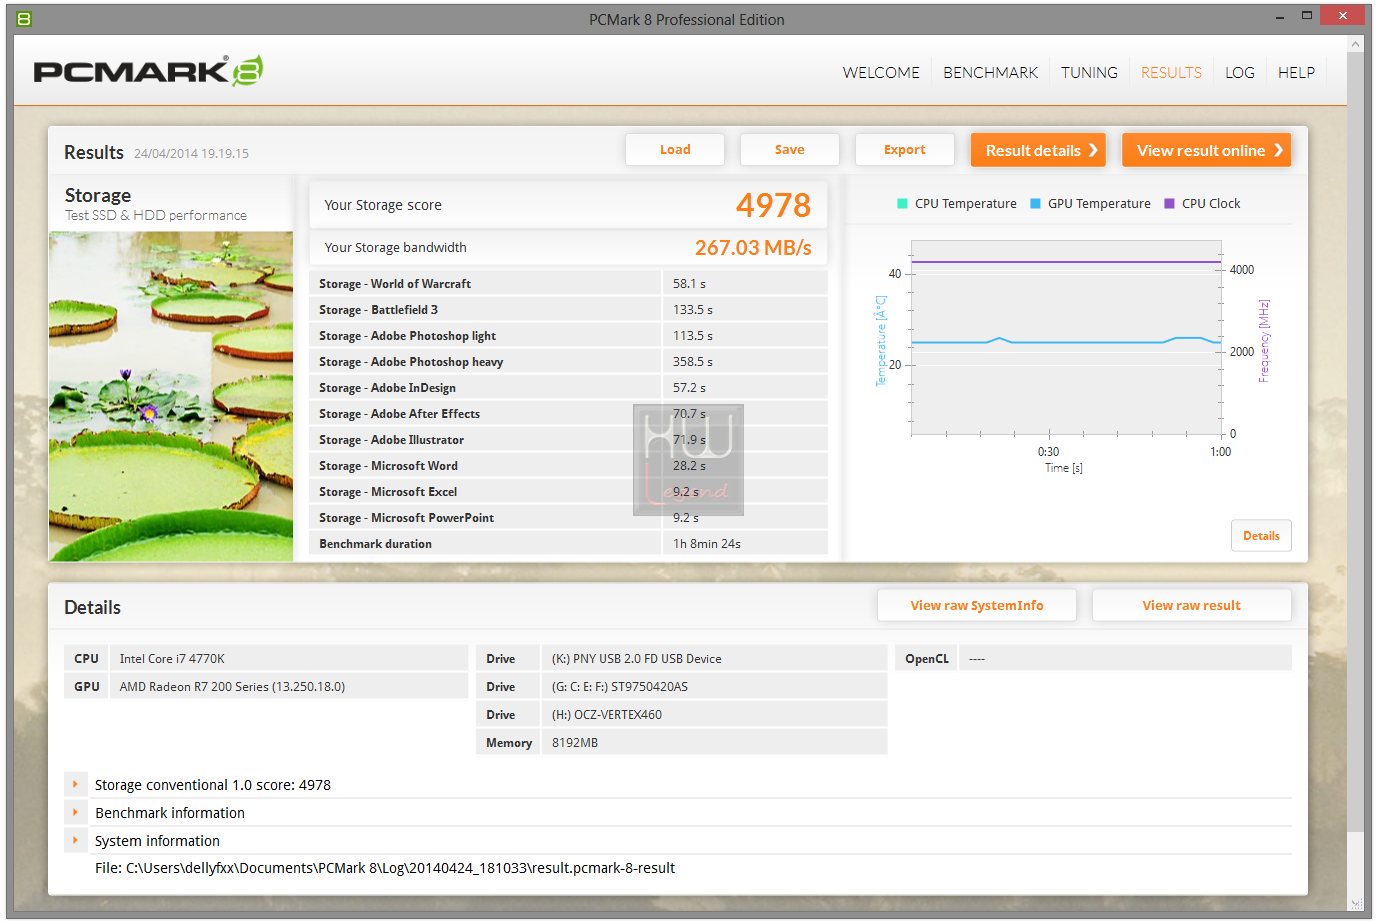
Task: Click the scrollbar up arrow
Action: pos(1355,44)
